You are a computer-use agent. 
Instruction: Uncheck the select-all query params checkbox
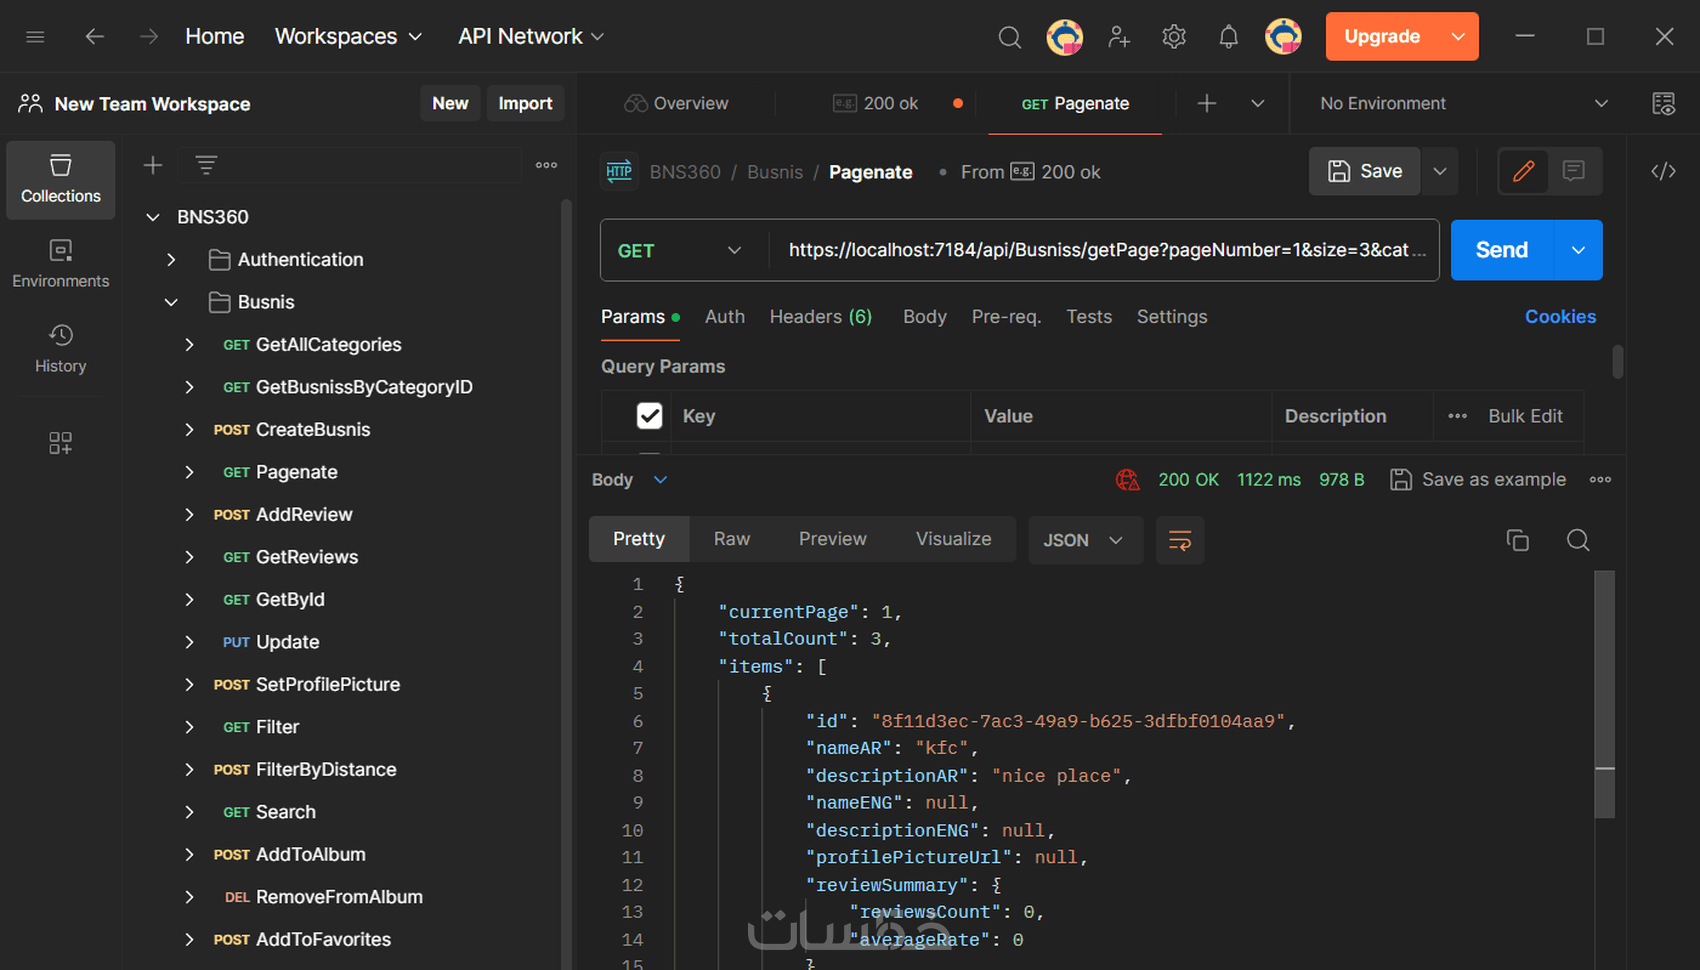click(649, 416)
